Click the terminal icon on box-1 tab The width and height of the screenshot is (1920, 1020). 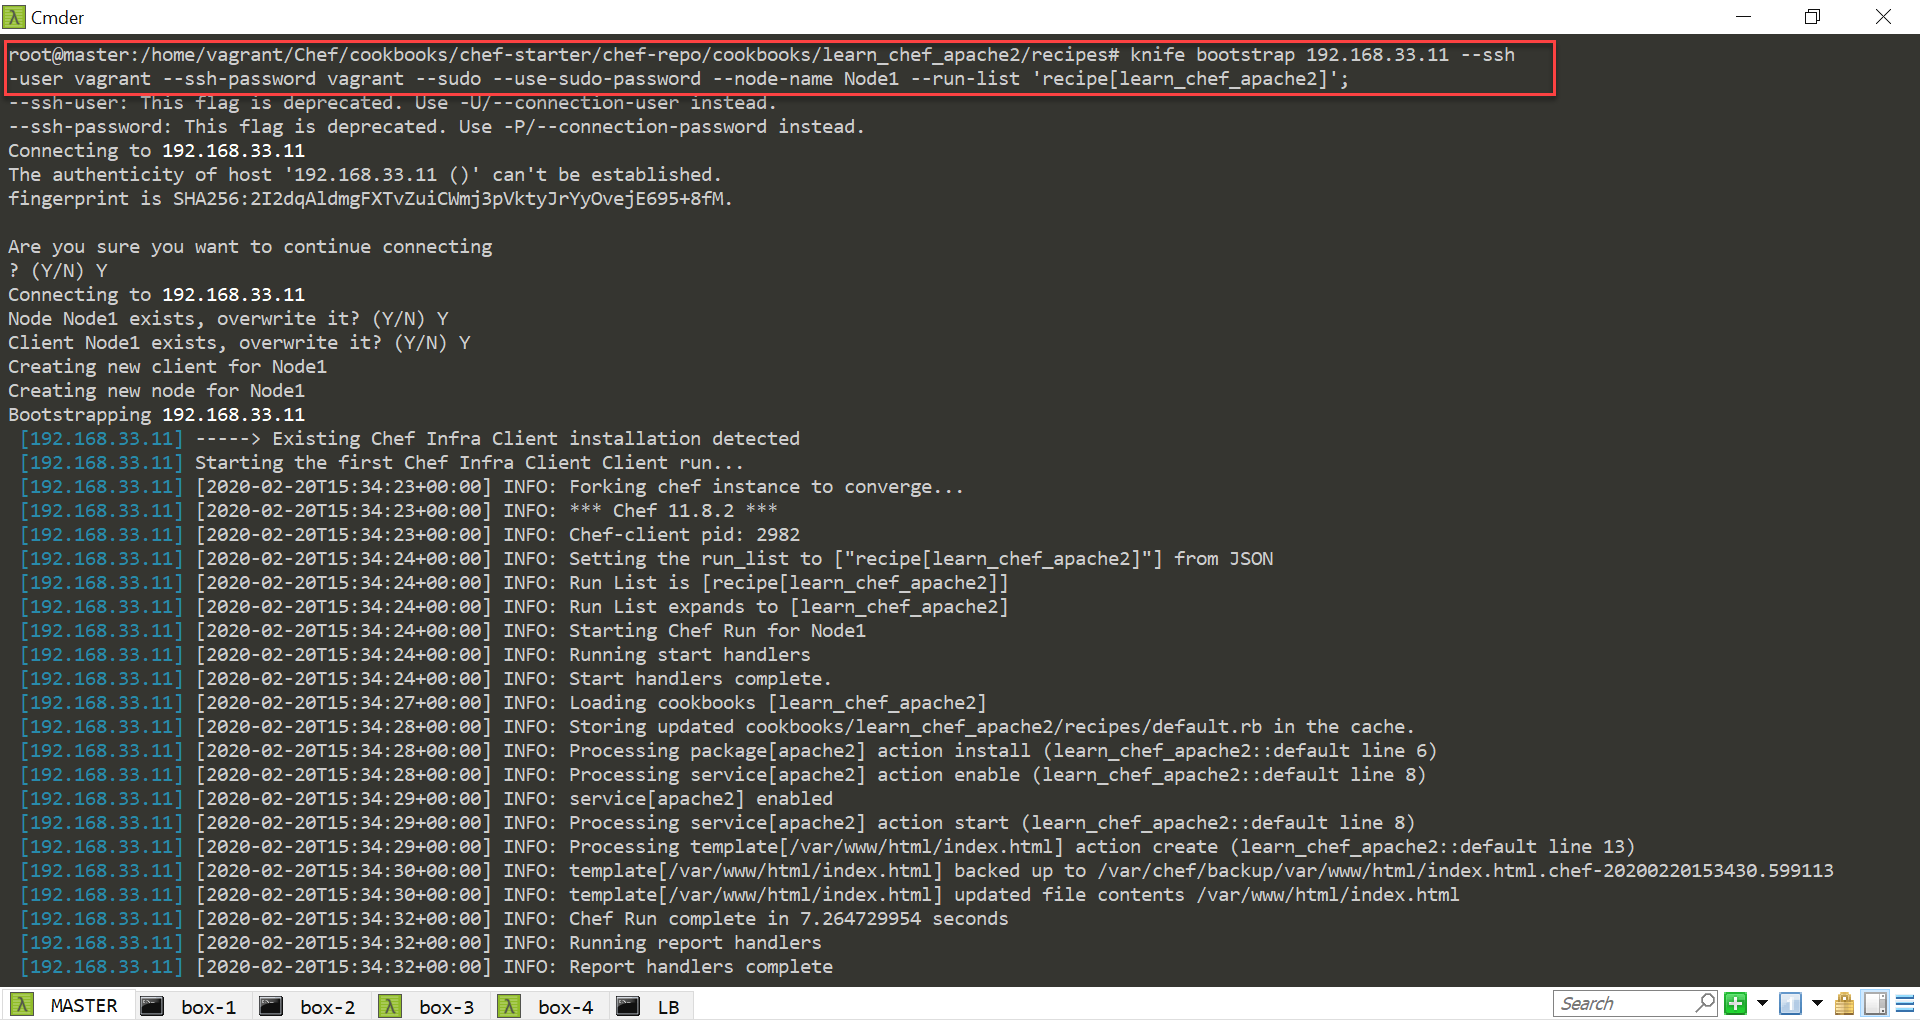coord(152,1006)
